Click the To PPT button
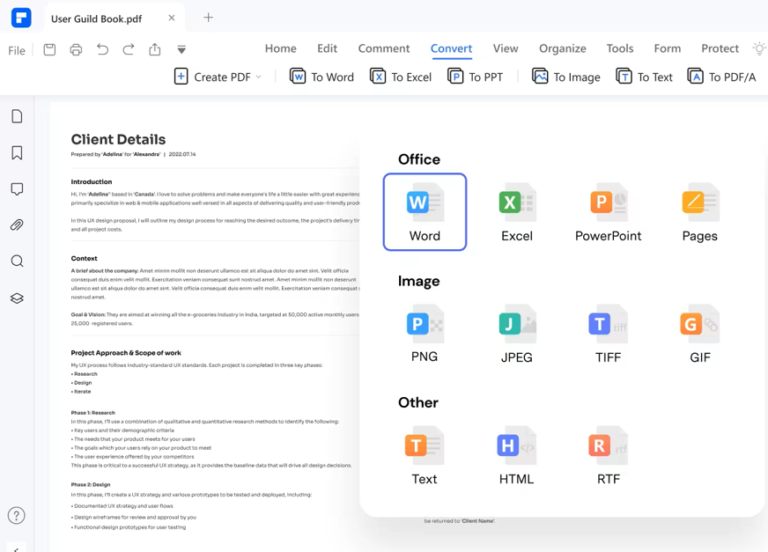Screen dimensions: 768x552 476,77
